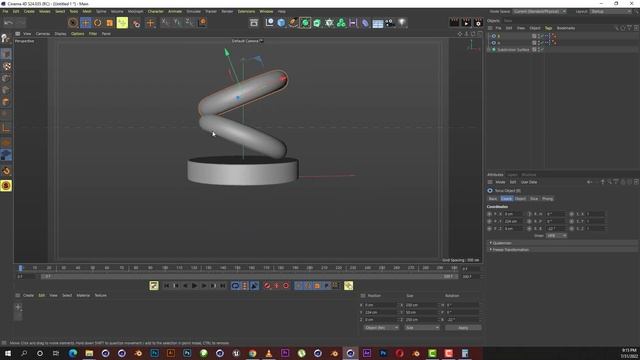Click the Light object icon
The height and width of the screenshot is (360, 640).
[402, 23]
